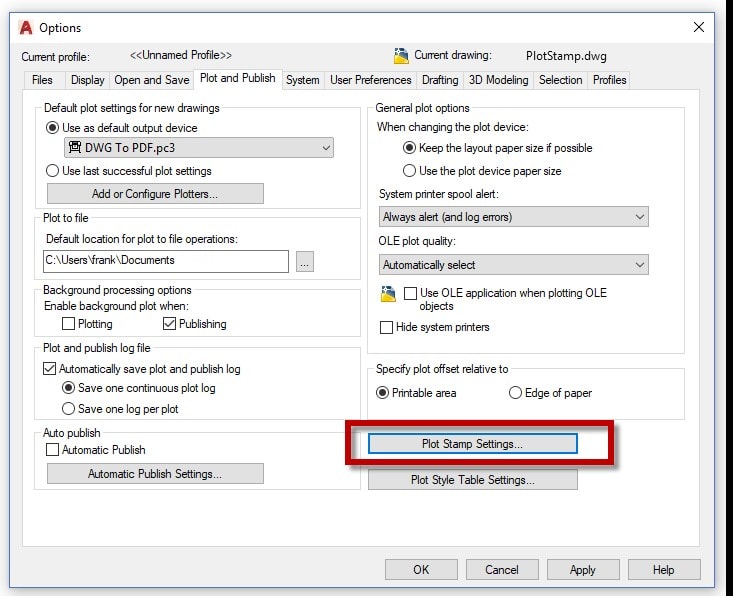Click the Cancel button

point(502,569)
